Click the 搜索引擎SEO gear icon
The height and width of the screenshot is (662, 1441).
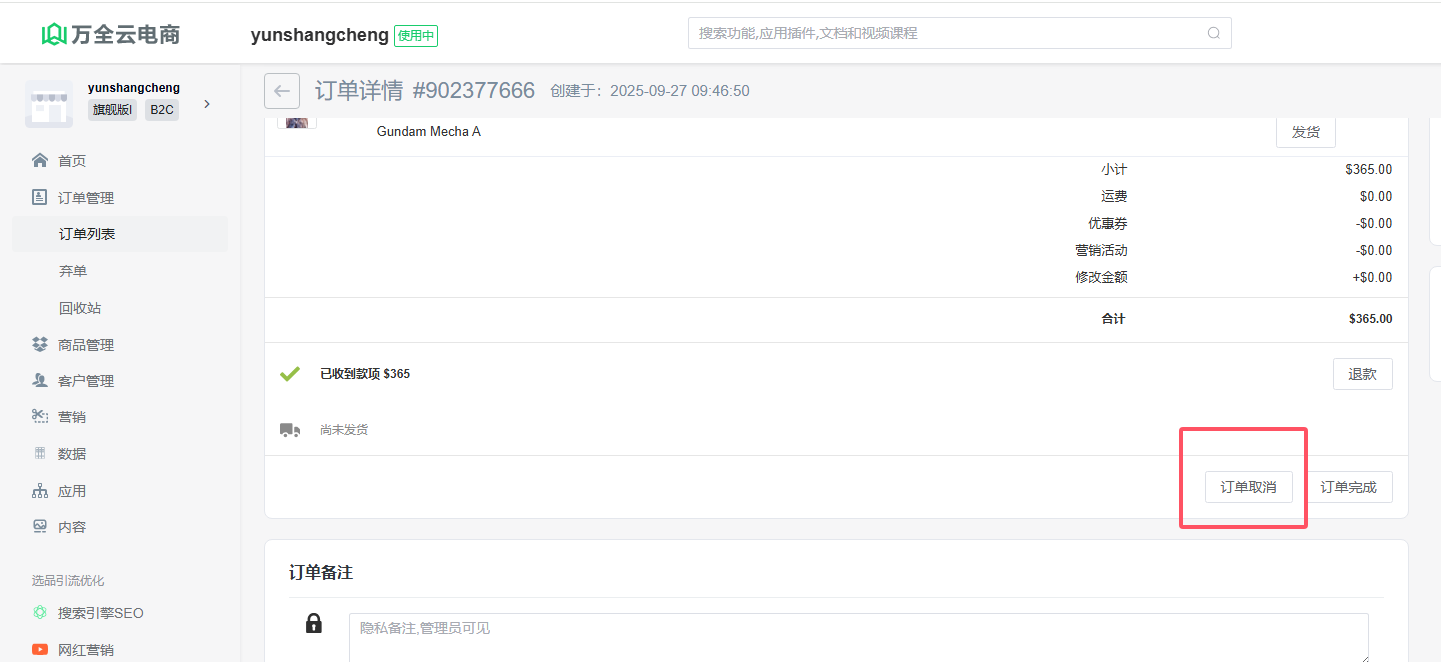[x=40, y=613]
